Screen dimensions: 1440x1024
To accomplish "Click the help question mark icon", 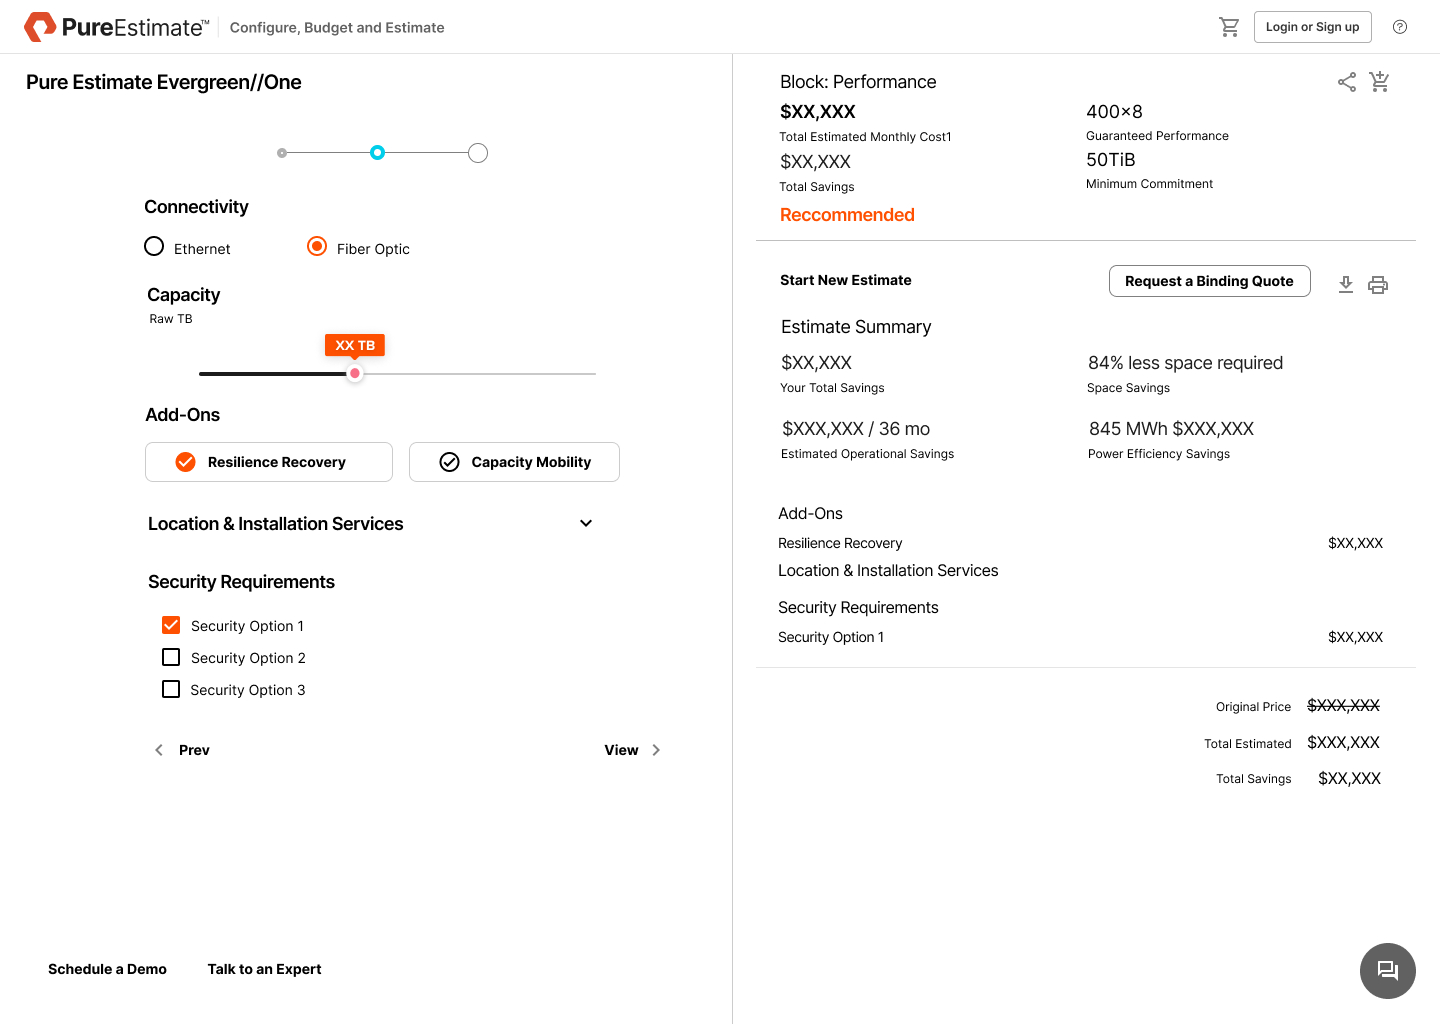I will tap(1400, 27).
